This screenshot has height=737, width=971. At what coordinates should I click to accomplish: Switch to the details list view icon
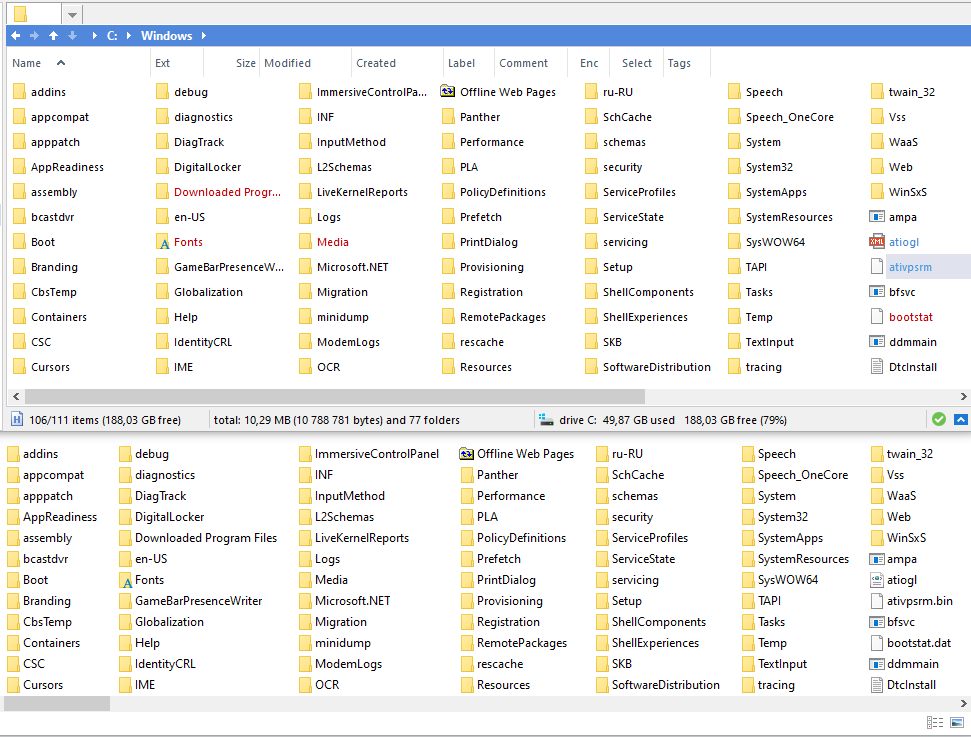[935, 722]
